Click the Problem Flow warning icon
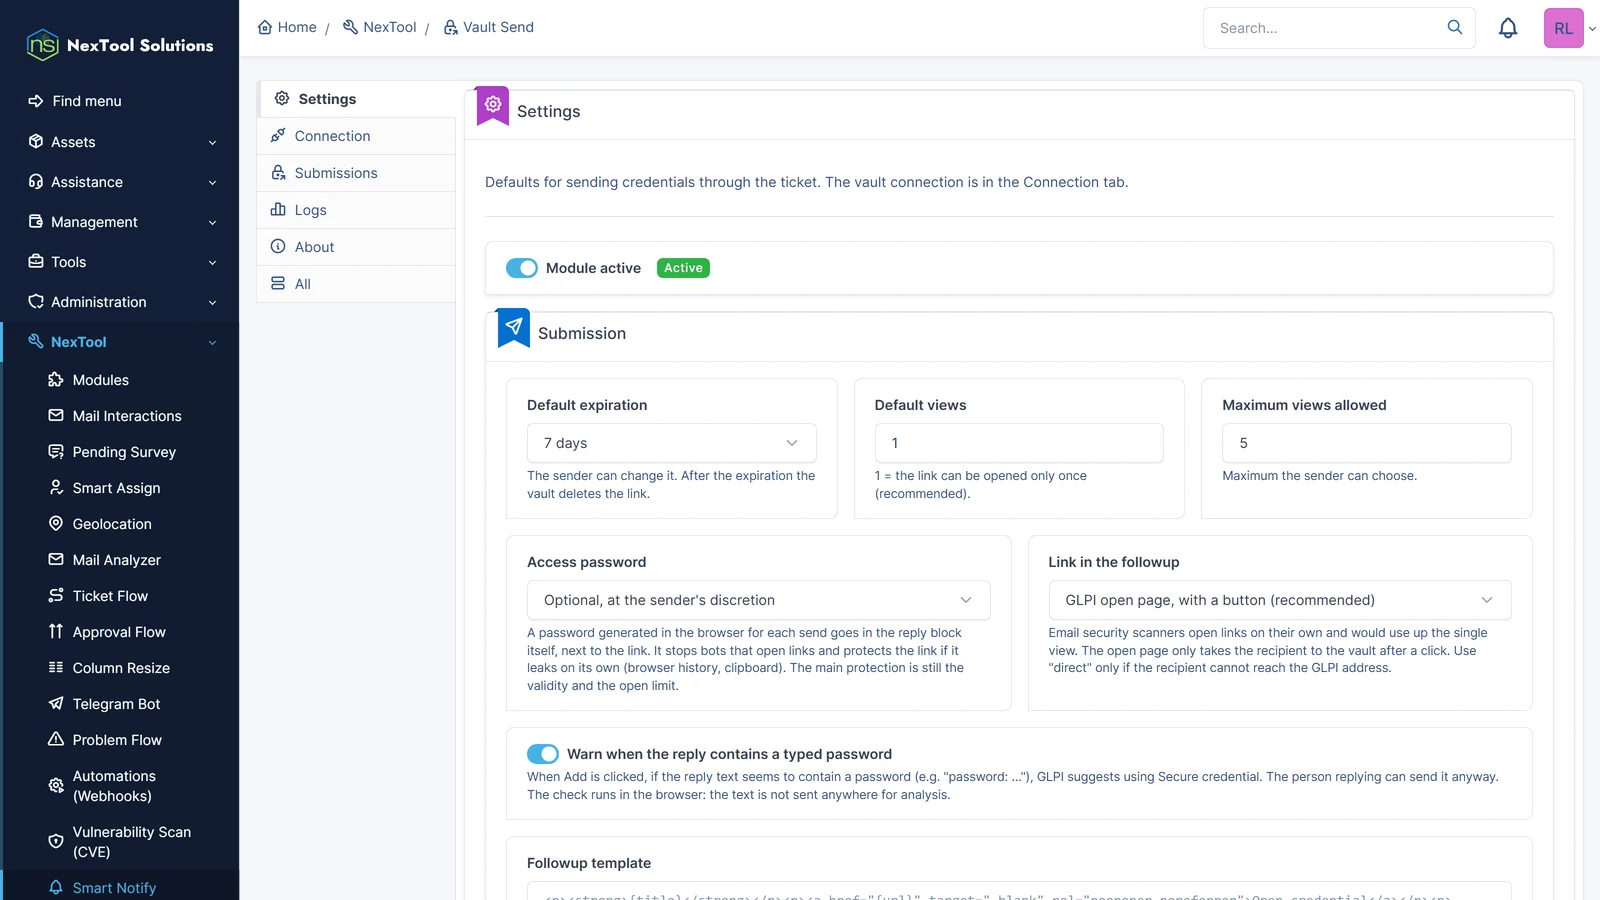Image resolution: width=1600 pixels, height=900 pixels. tap(56, 740)
